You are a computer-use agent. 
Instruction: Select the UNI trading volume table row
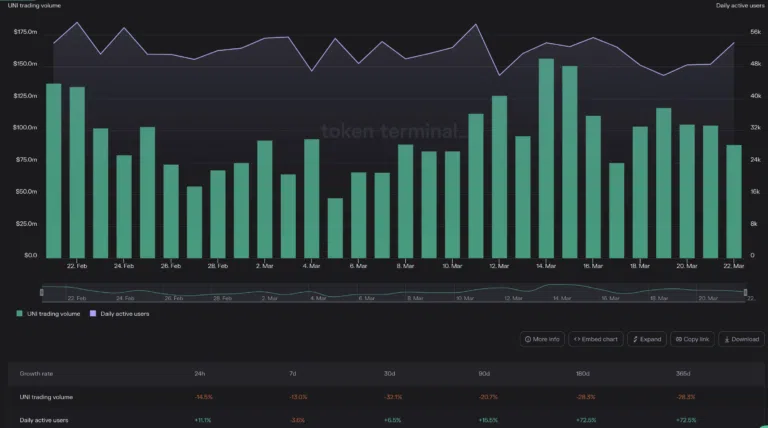coord(386,397)
